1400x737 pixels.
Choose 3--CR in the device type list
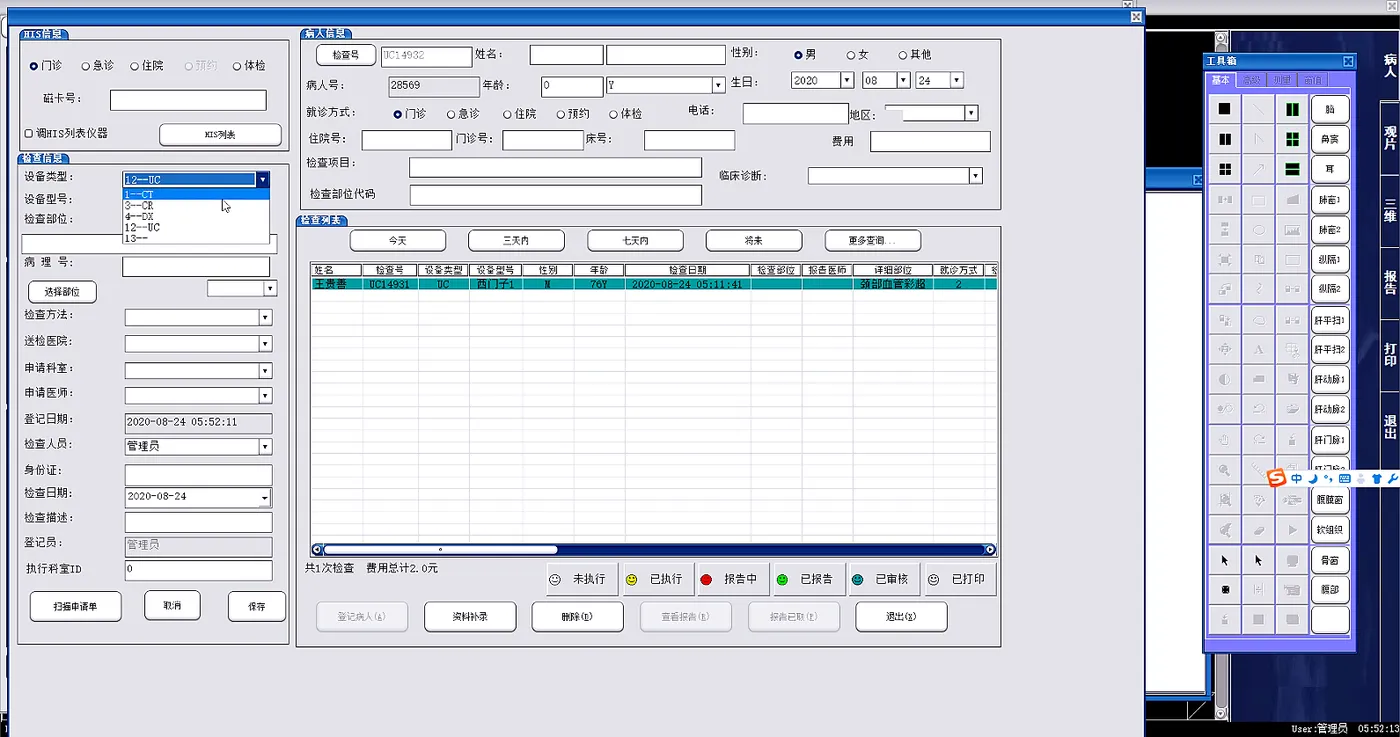pyautogui.click(x=196, y=205)
